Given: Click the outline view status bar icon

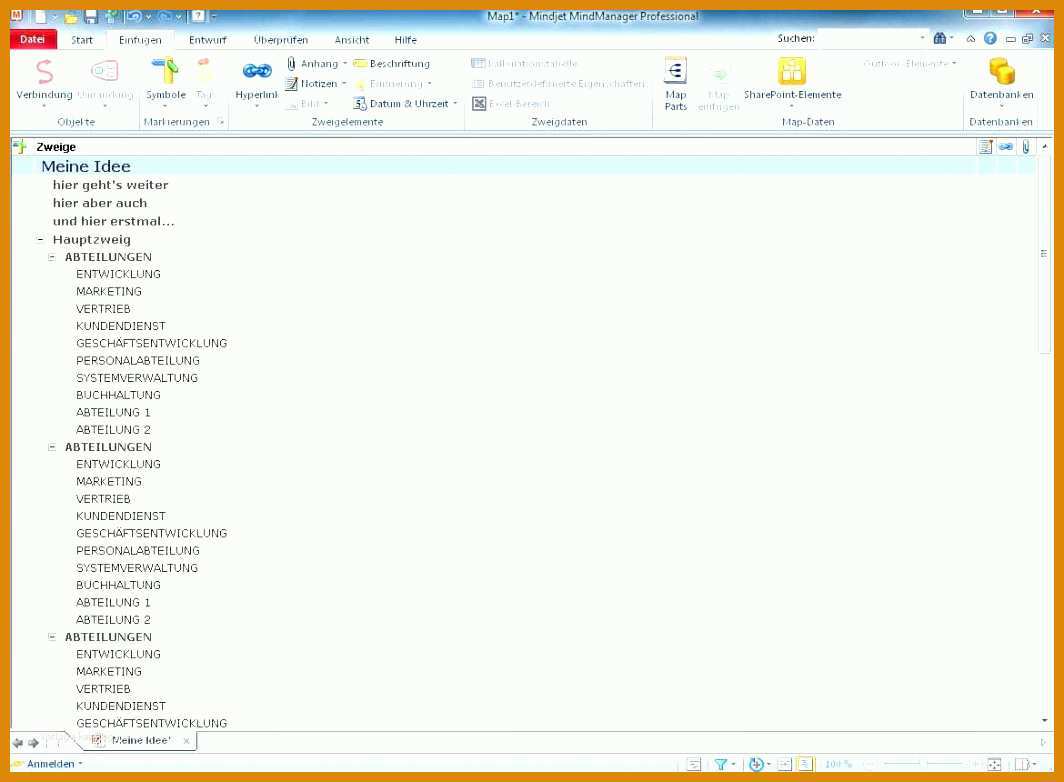Looking at the screenshot, I should coord(805,764).
